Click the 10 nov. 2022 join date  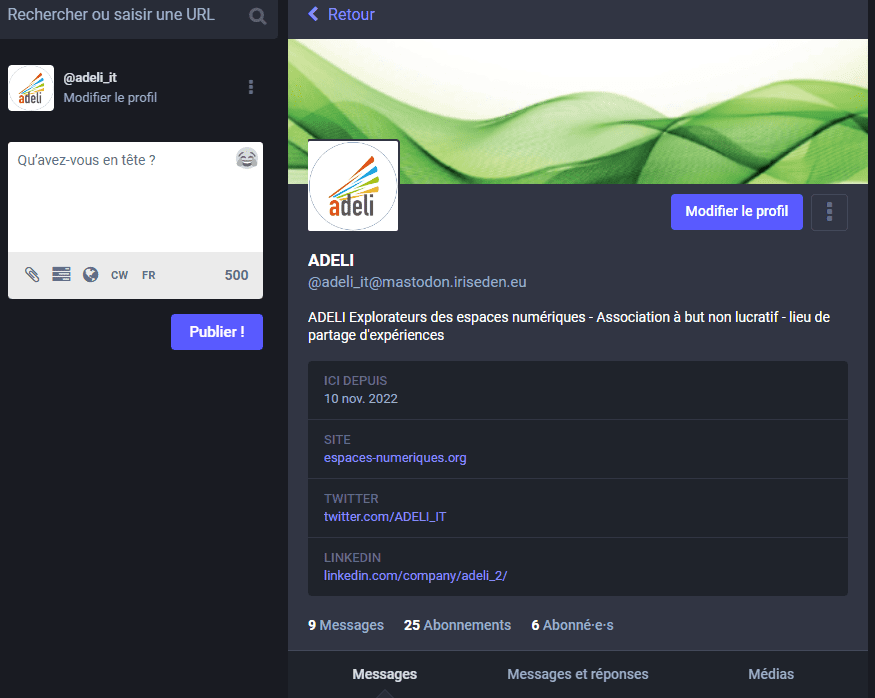[360, 398]
